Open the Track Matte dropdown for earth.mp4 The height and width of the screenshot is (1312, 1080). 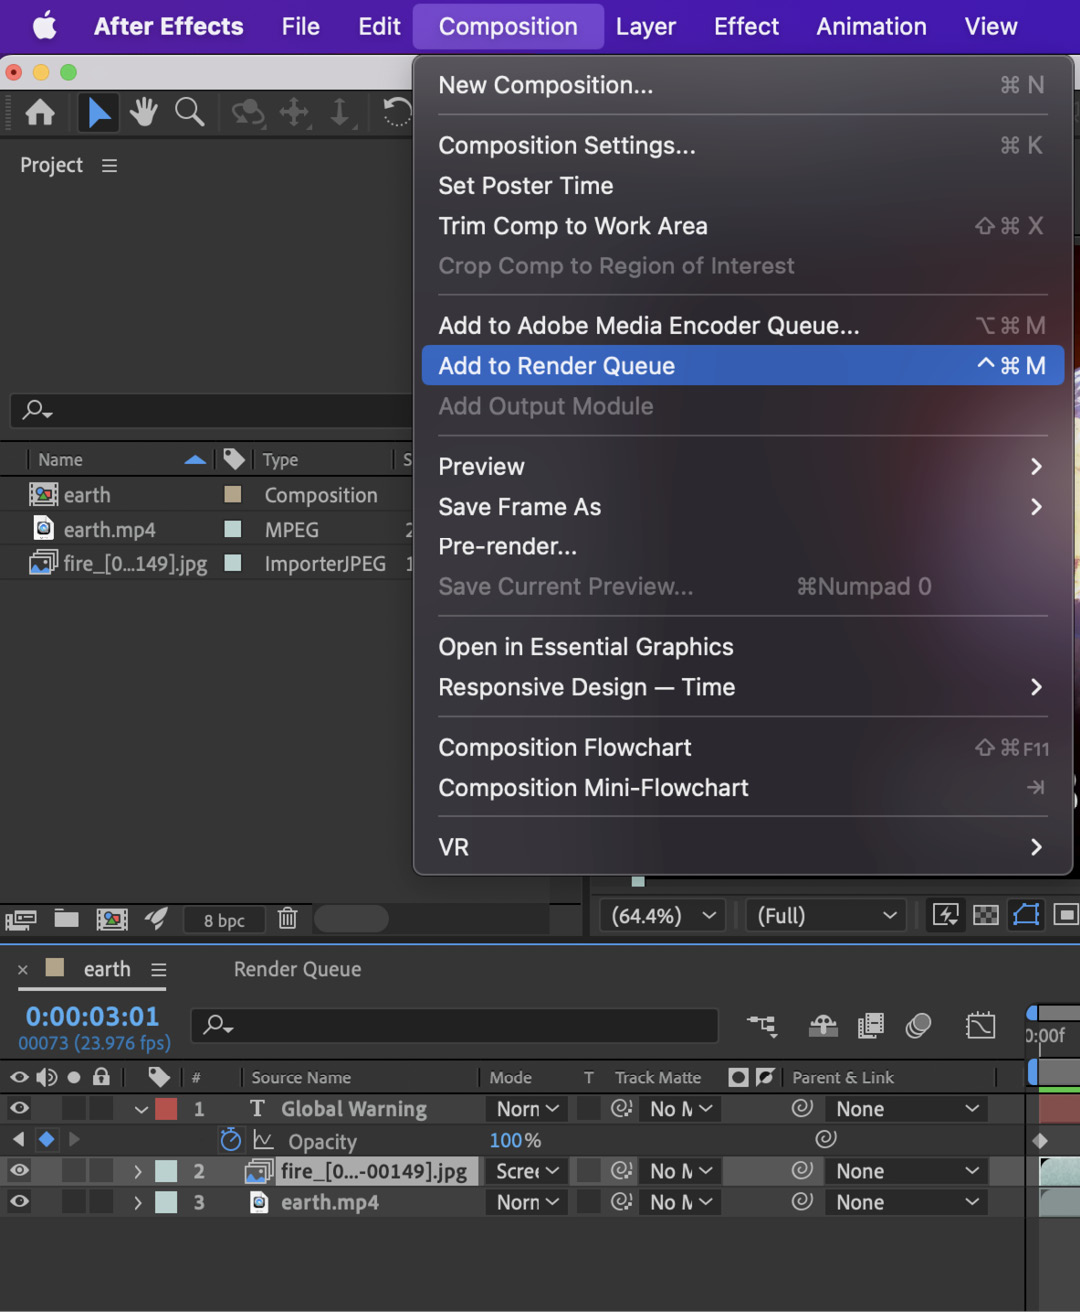point(680,1202)
